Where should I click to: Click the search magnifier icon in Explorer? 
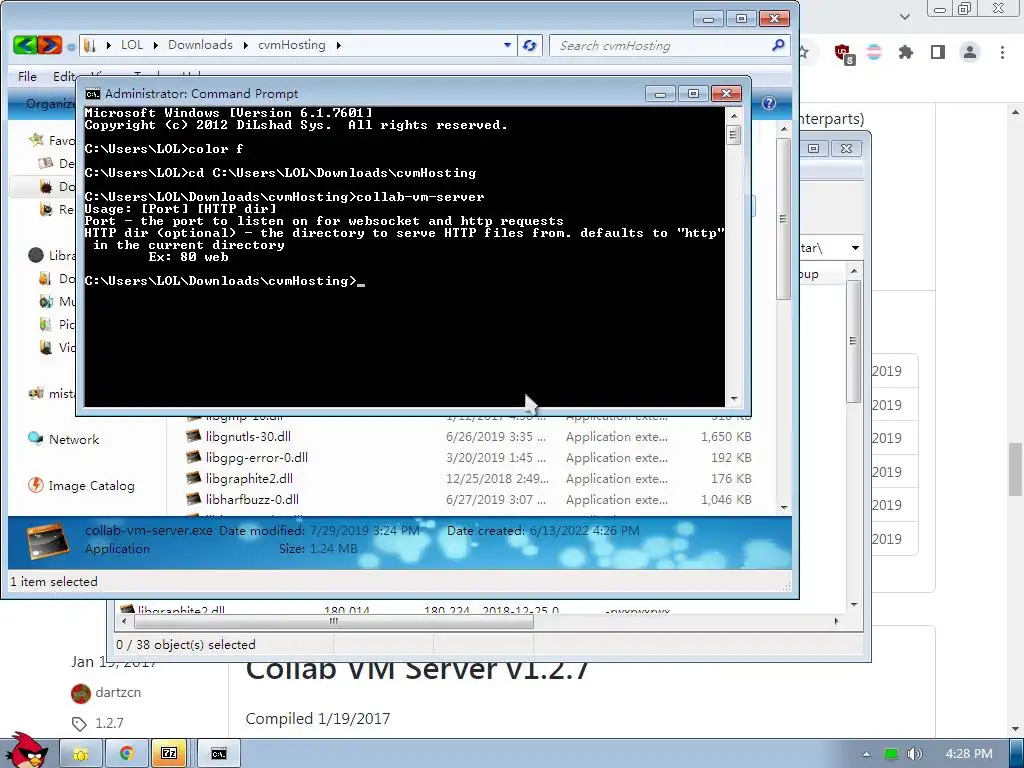778,45
